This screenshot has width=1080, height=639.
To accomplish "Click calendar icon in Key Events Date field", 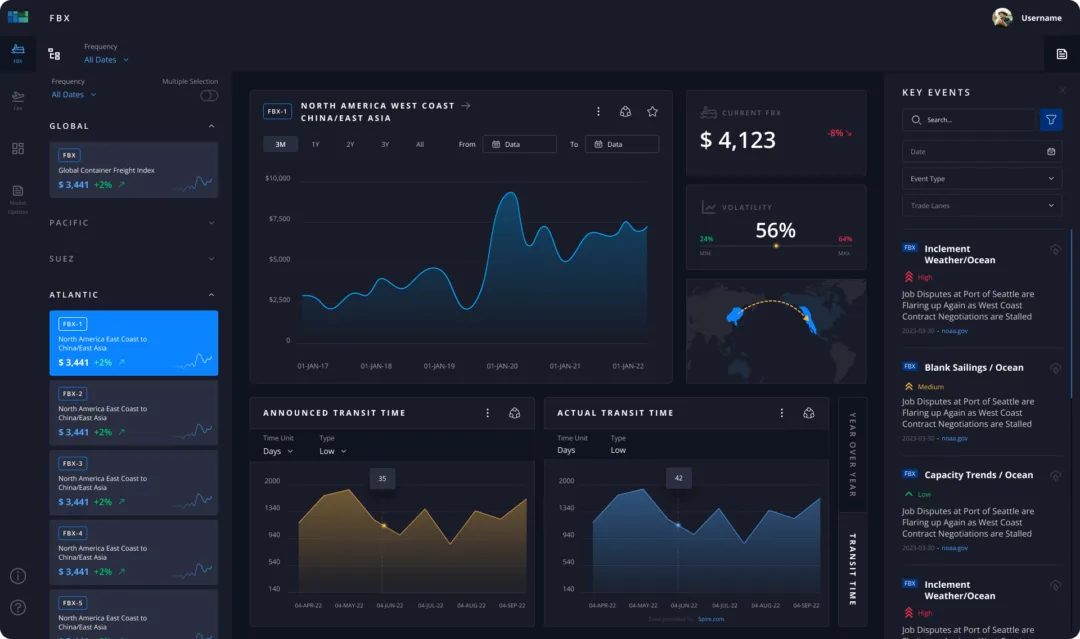I will [1051, 151].
